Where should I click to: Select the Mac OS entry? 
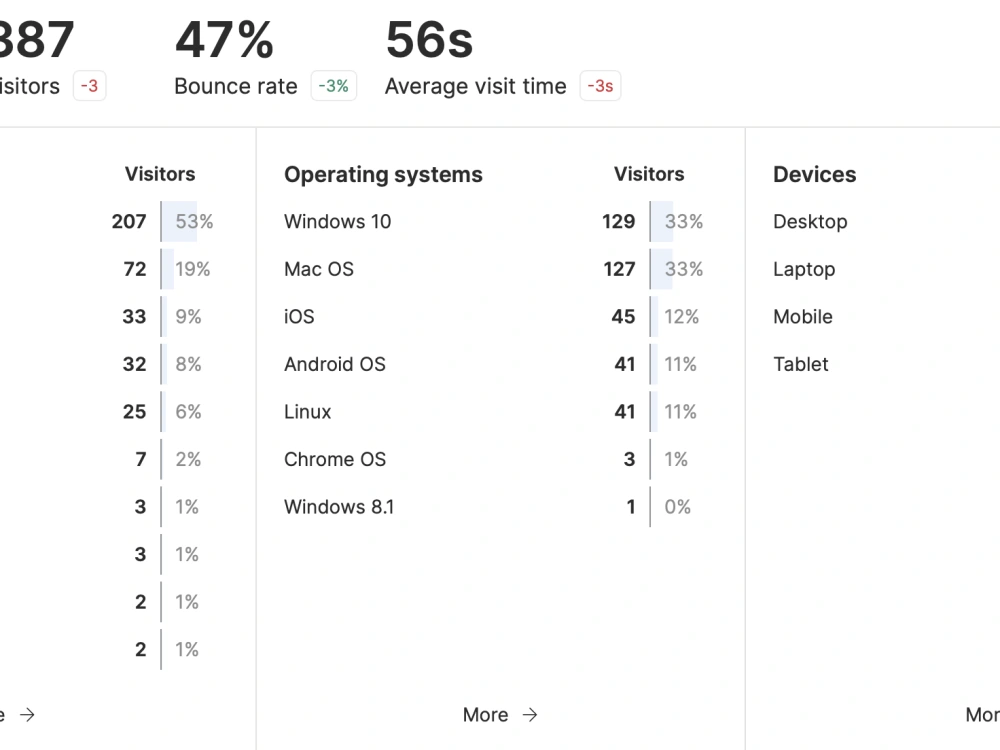point(318,269)
